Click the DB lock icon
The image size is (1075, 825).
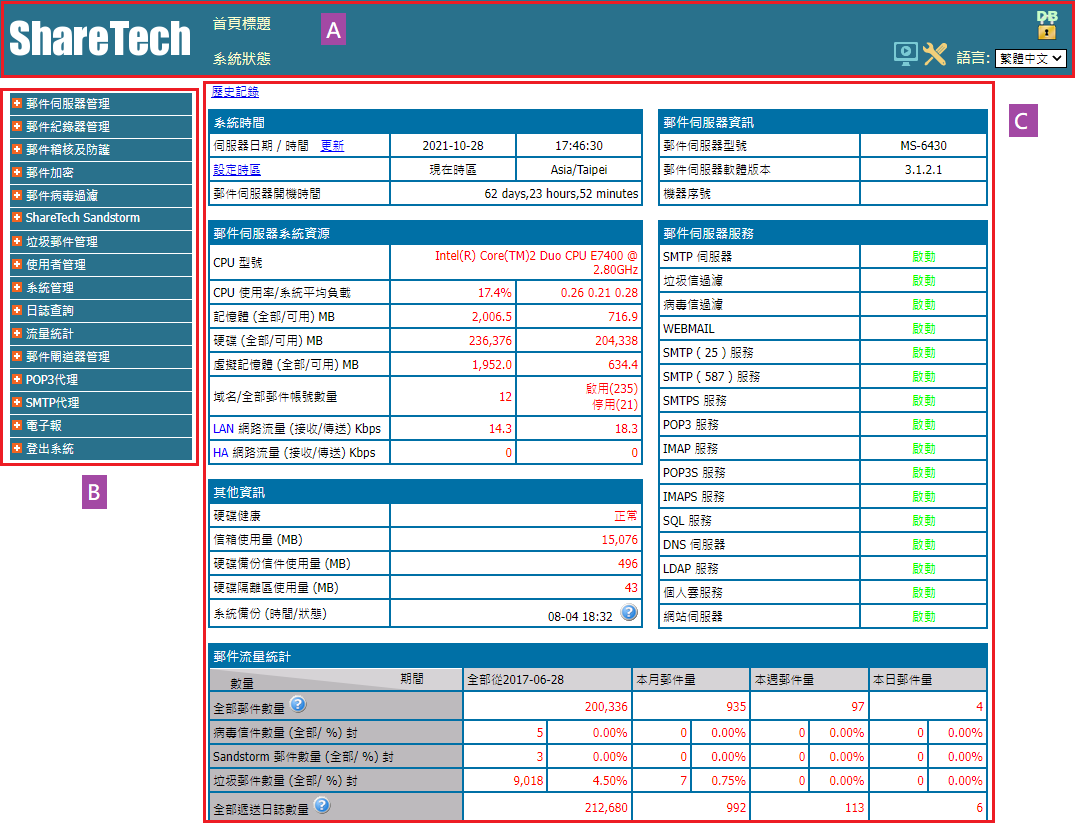coord(1047,24)
